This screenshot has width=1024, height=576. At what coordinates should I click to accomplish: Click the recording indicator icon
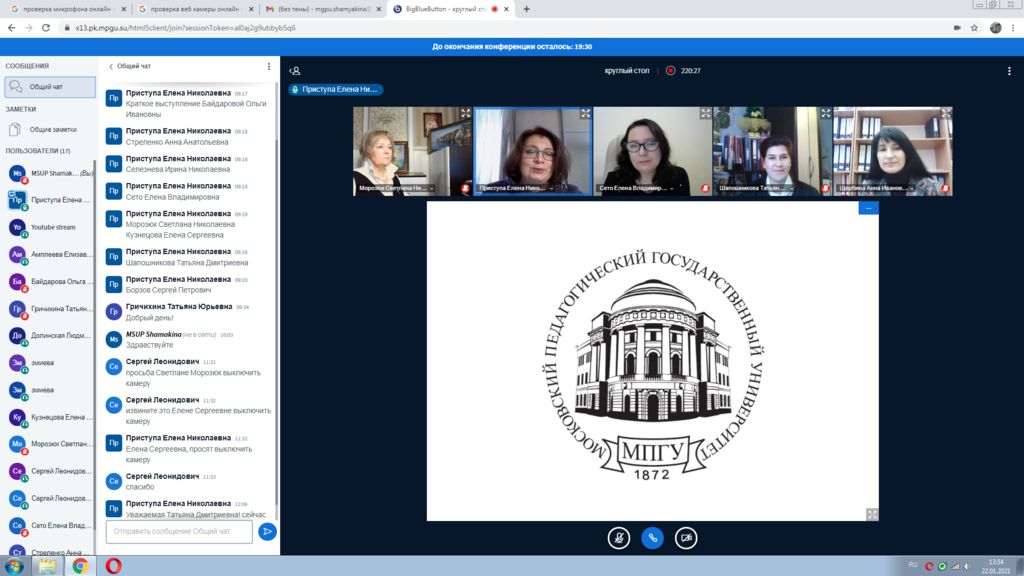tap(671, 71)
